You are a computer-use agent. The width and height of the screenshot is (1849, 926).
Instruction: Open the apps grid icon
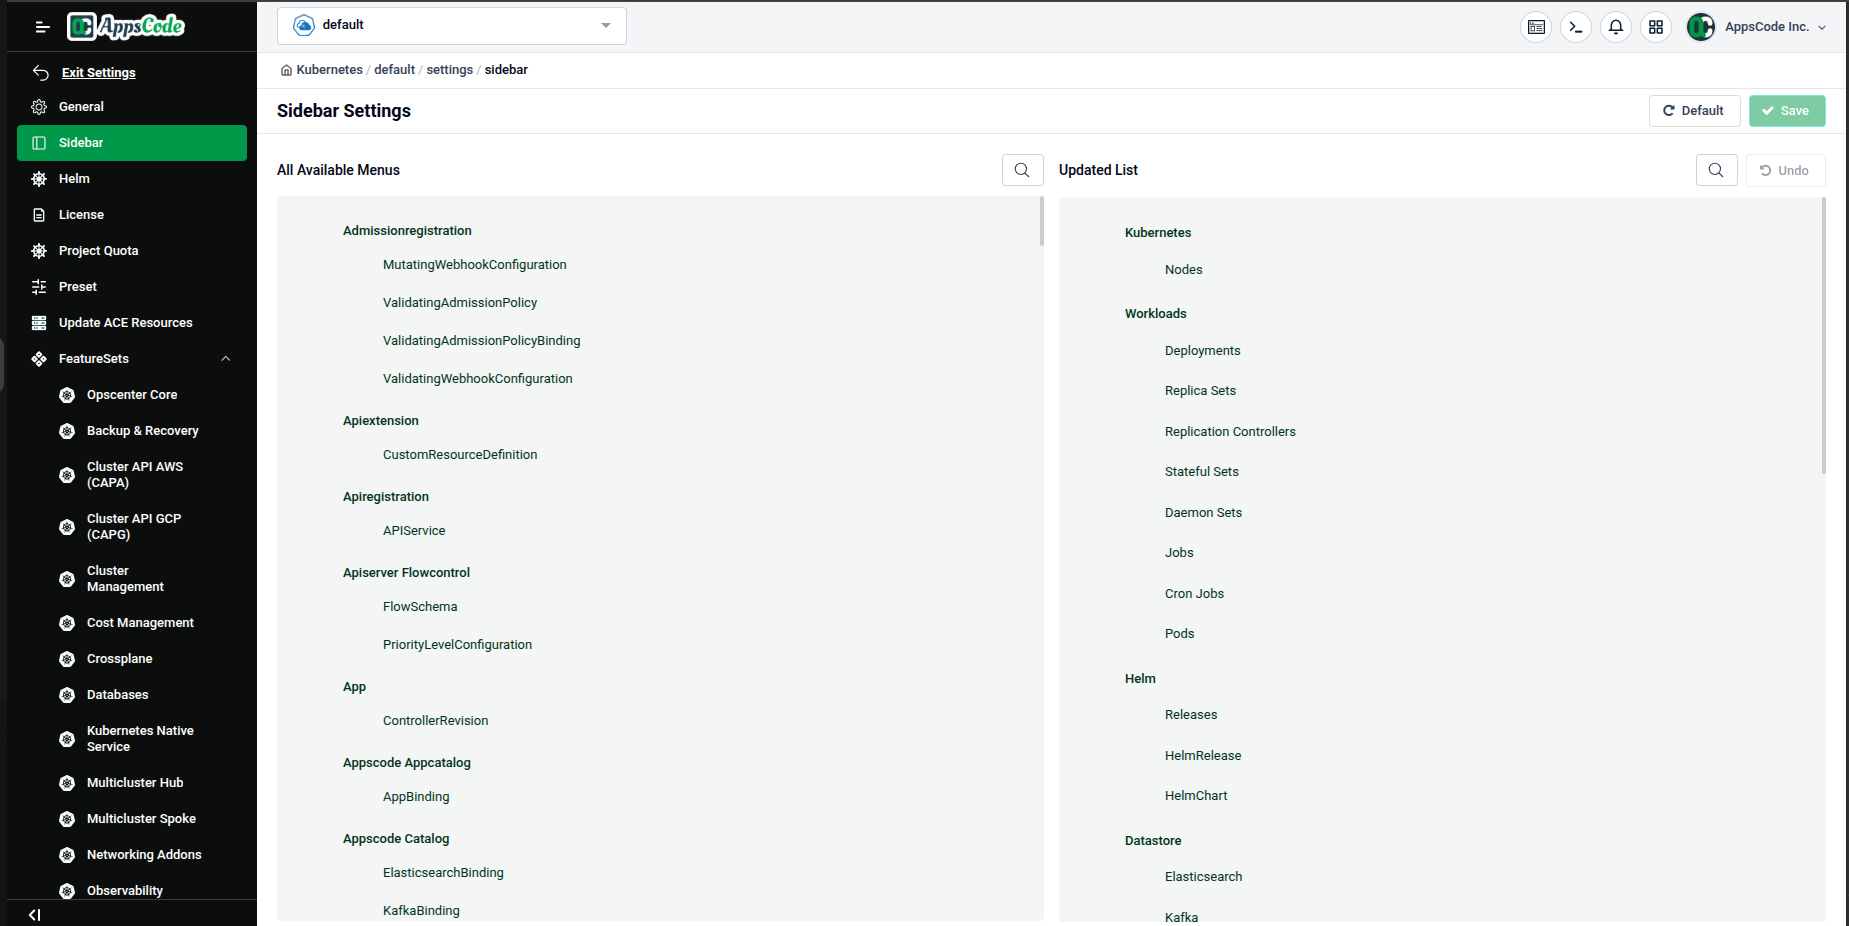click(1656, 27)
